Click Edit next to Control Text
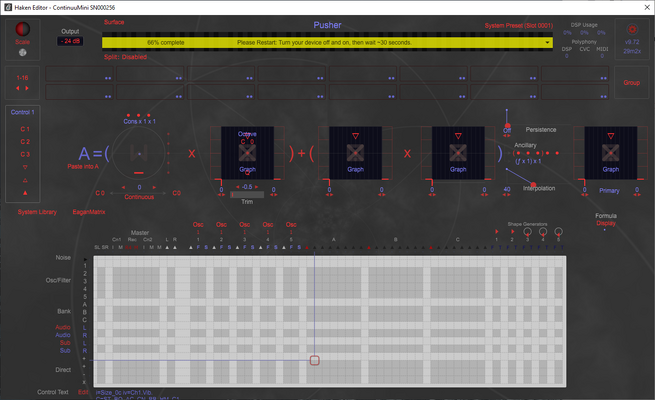This screenshot has width=655, height=400. [83, 392]
